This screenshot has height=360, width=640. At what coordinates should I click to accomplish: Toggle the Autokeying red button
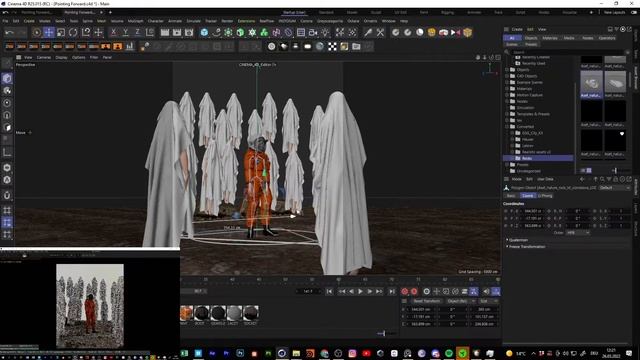point(414,291)
